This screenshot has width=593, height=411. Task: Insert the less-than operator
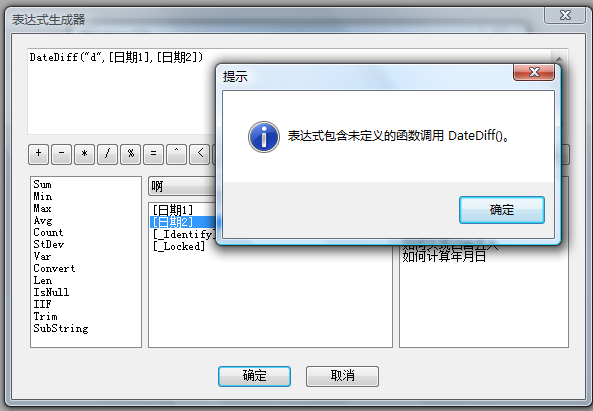[x=200, y=154]
